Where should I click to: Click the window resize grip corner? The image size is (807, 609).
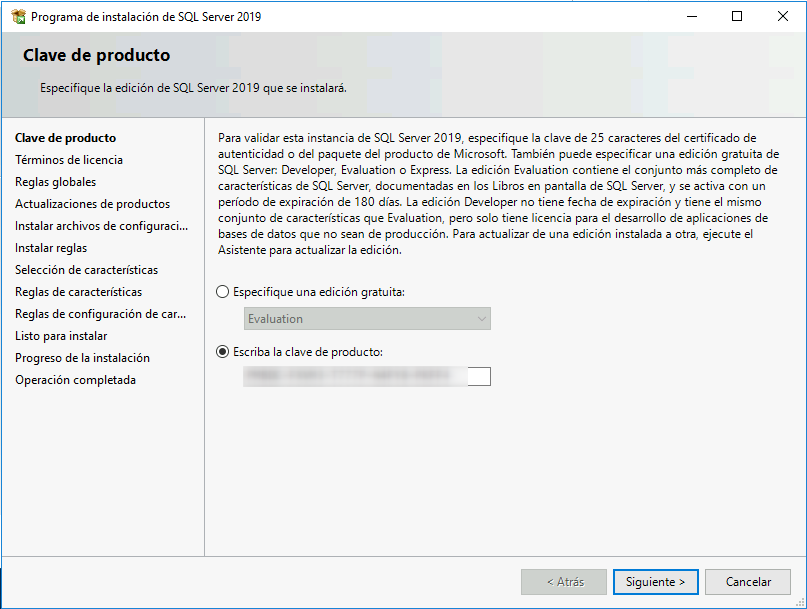click(x=800, y=602)
